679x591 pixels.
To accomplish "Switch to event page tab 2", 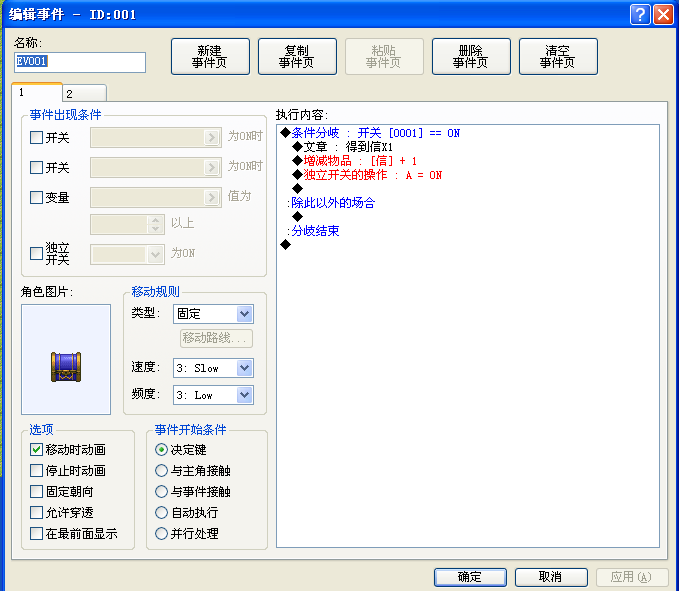I will click(x=84, y=94).
